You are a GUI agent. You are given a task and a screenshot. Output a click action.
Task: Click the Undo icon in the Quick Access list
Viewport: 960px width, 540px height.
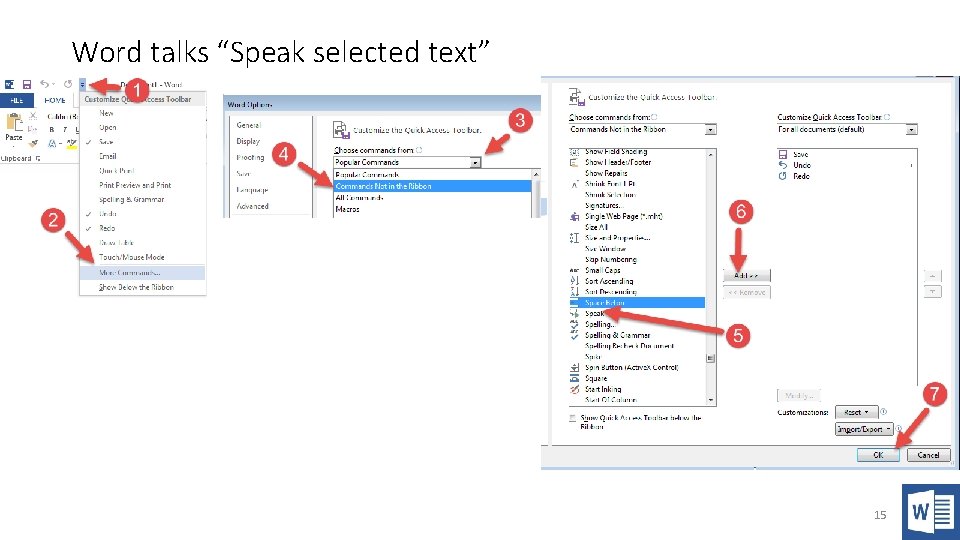pos(782,165)
